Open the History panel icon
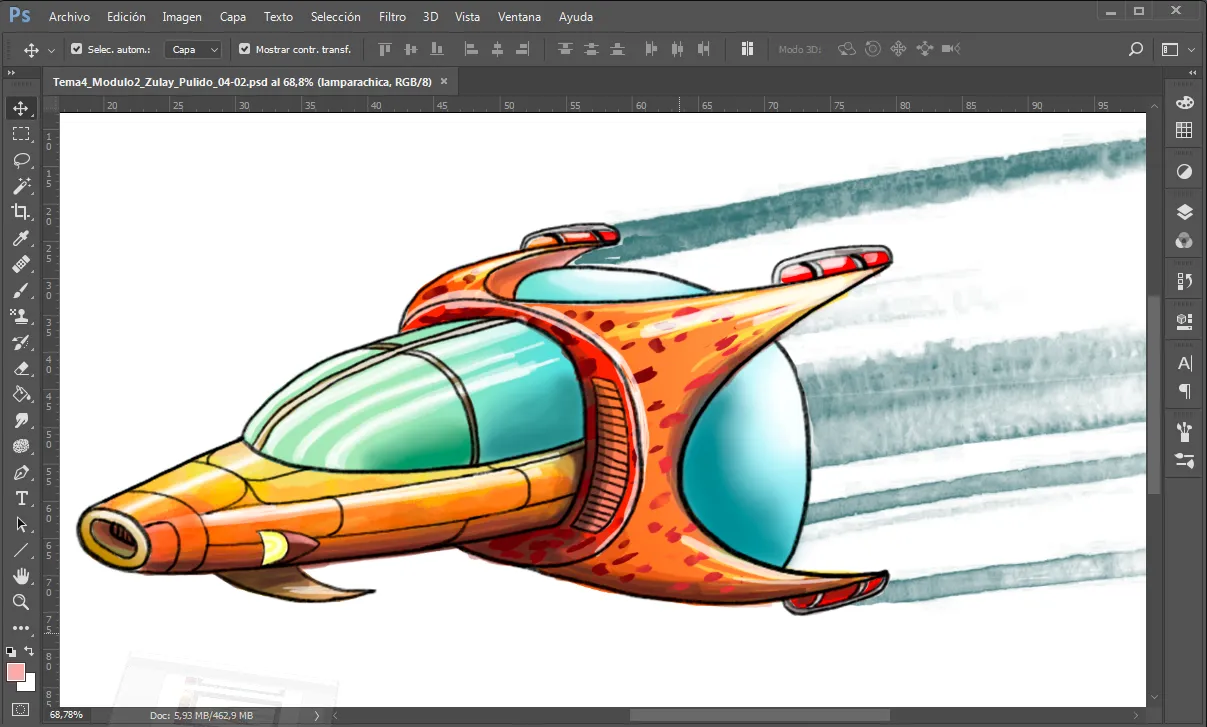 click(1184, 281)
